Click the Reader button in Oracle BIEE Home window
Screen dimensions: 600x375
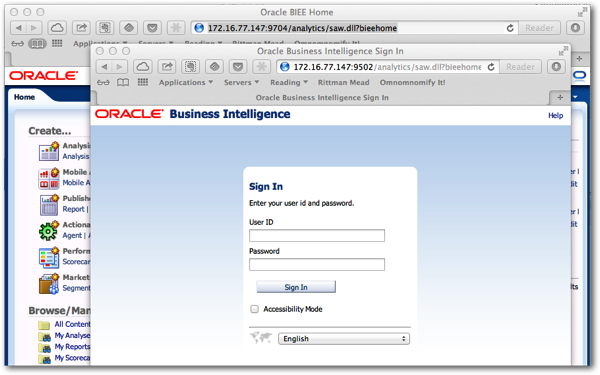pyautogui.click(x=539, y=28)
